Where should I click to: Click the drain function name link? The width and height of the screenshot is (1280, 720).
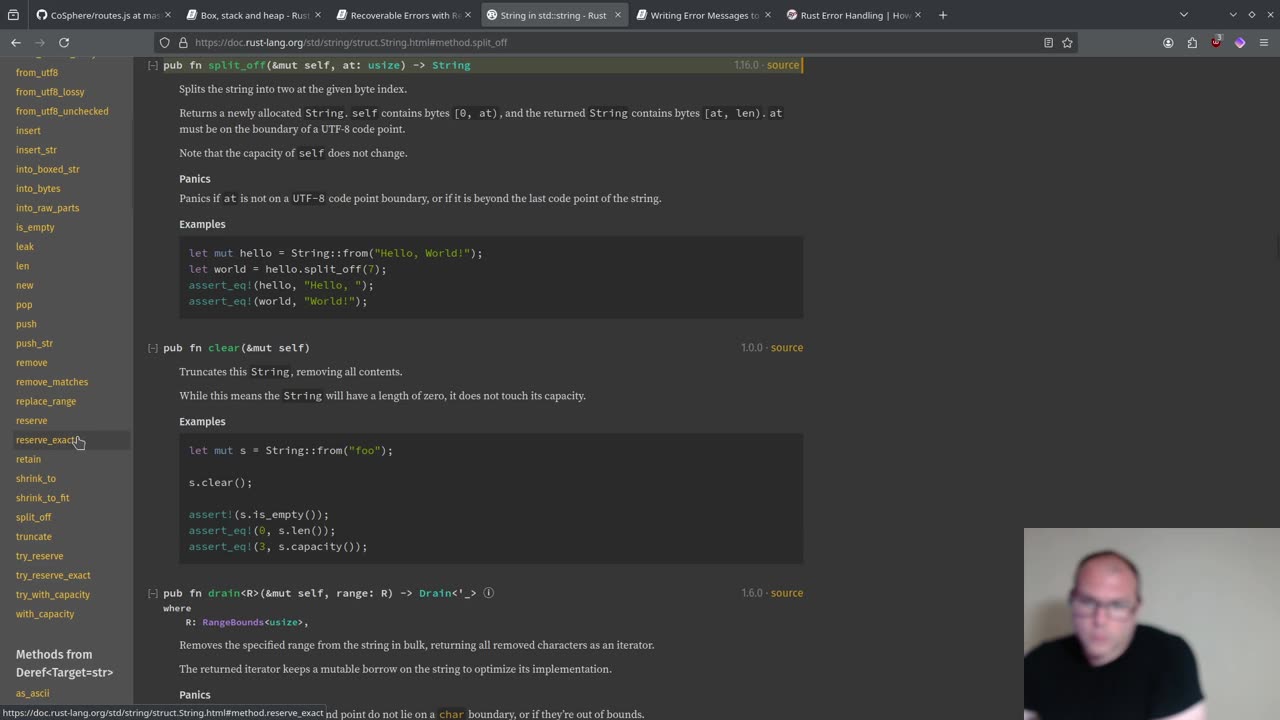click(224, 593)
